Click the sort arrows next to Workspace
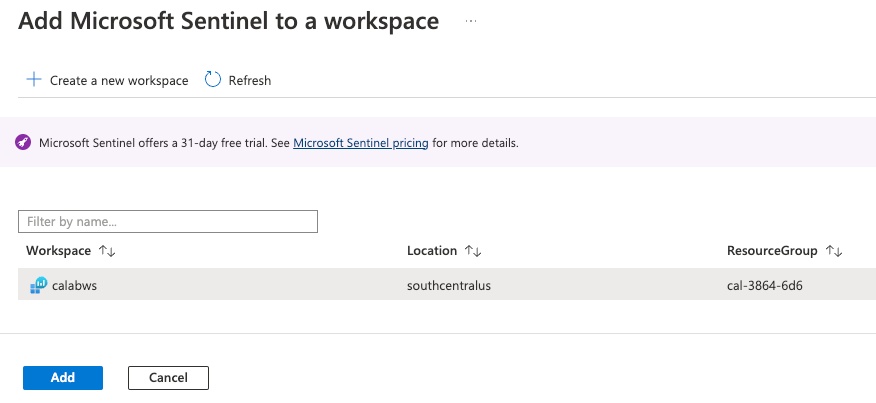This screenshot has width=876, height=403. [x=107, y=251]
